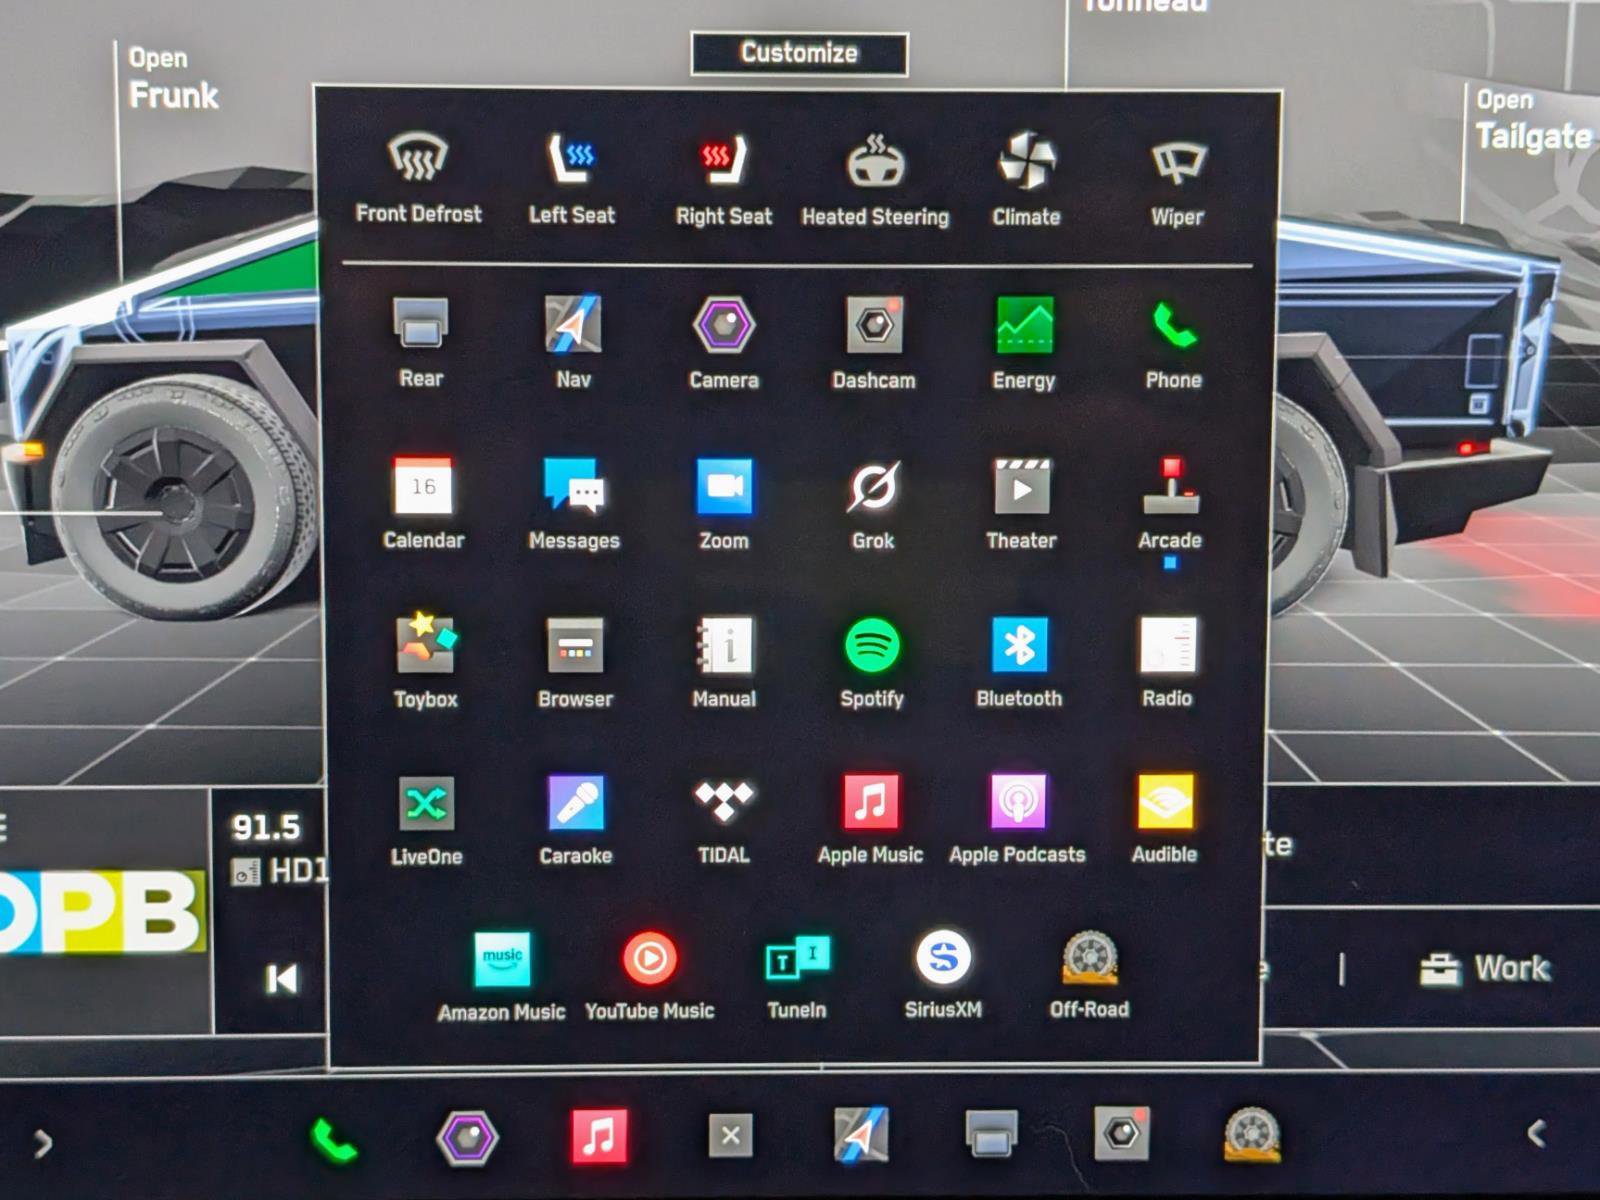Open Nav from the bottom dock
Screen dimensions: 1600x1200
click(x=861, y=1135)
